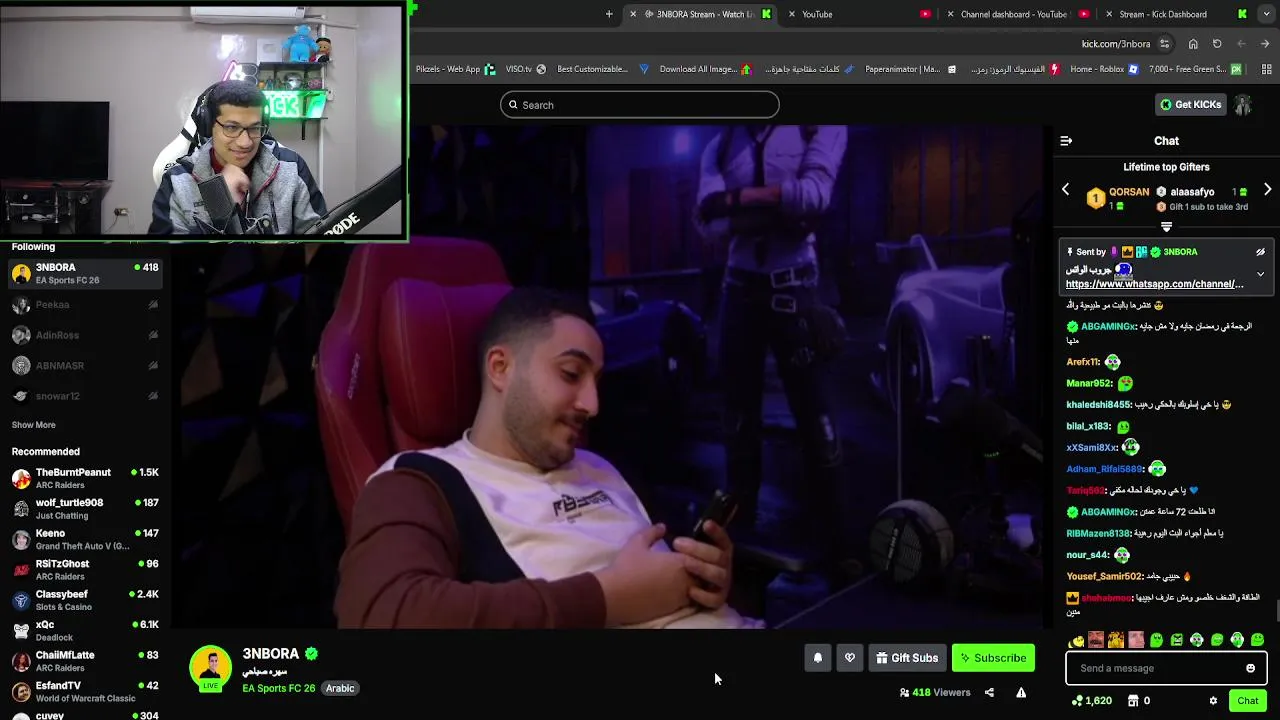Open VISO.tv bookmark
Image resolution: width=1280 pixels, height=720 pixels.
pos(525,69)
